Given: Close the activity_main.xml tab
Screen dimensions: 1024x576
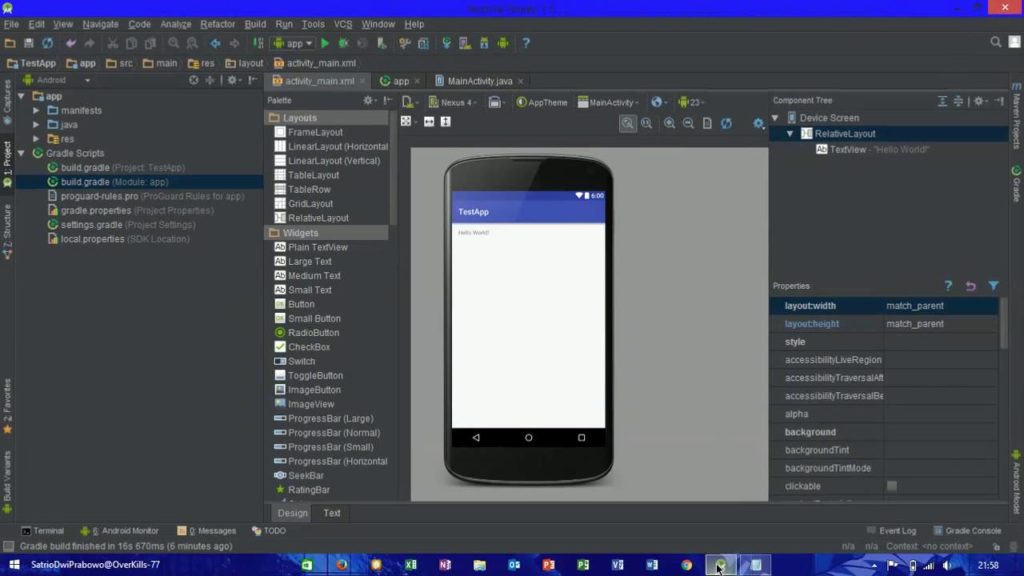Looking at the screenshot, I should (x=362, y=81).
